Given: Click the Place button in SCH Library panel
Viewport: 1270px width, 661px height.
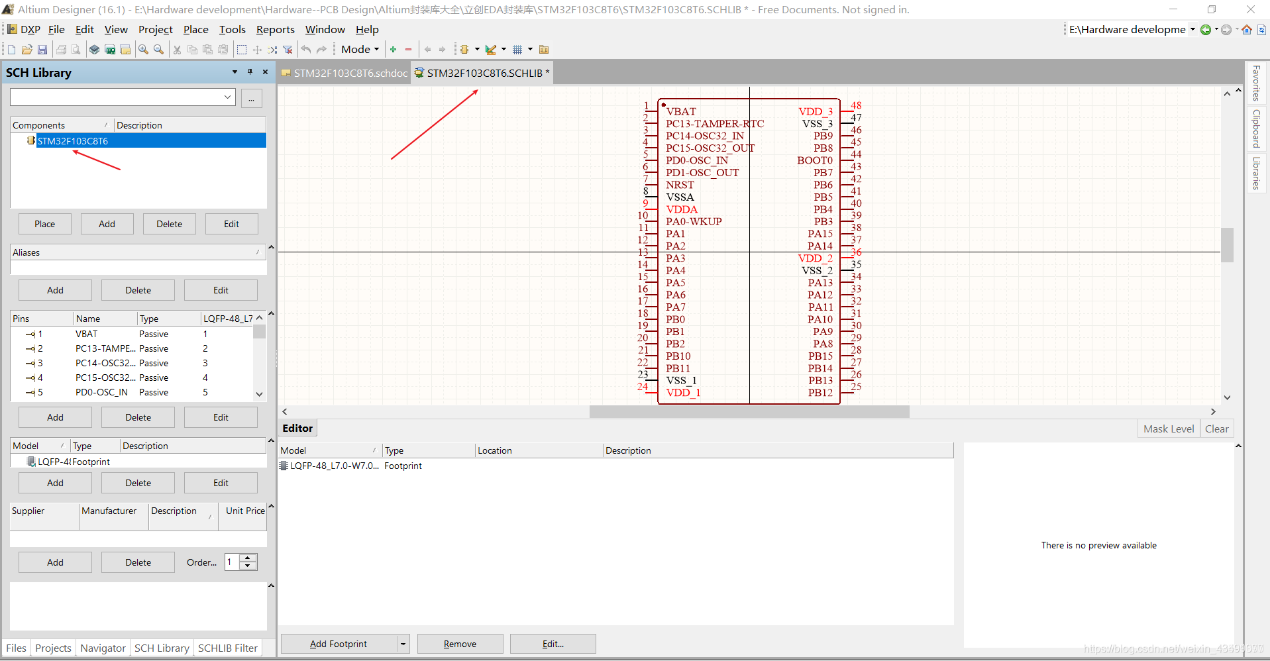Looking at the screenshot, I should 44,223.
